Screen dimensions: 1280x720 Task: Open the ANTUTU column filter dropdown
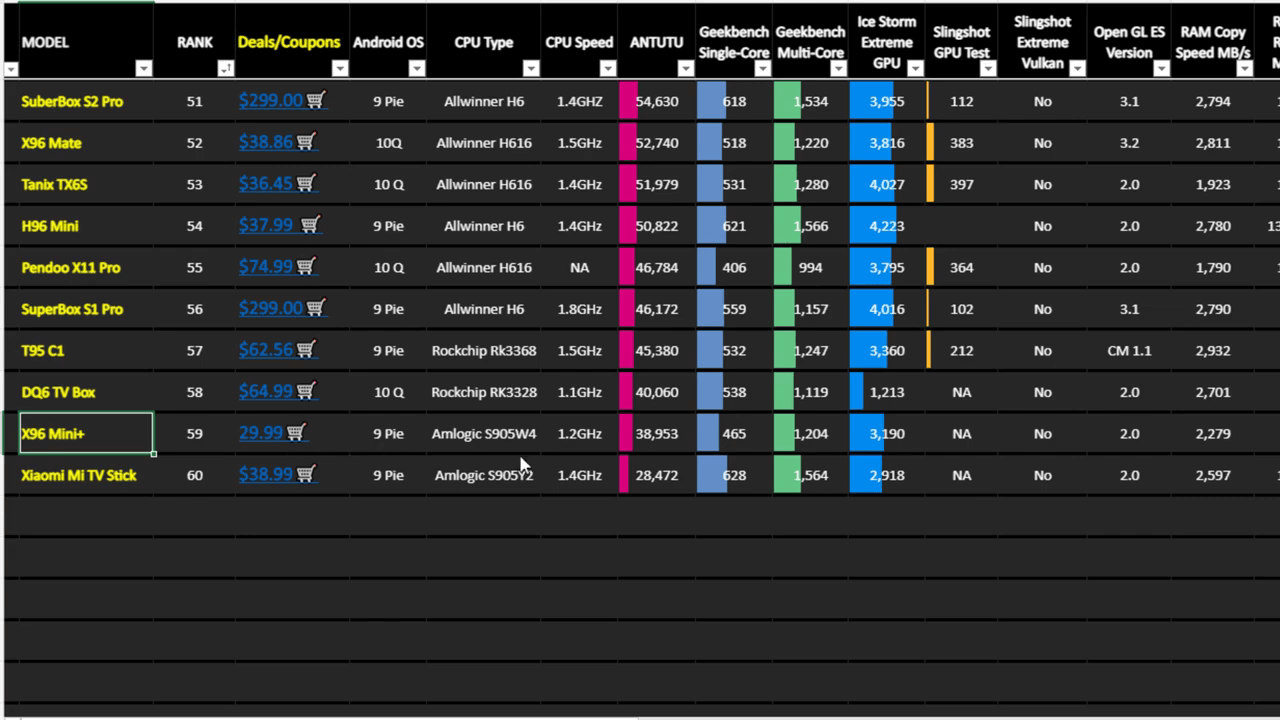click(685, 69)
